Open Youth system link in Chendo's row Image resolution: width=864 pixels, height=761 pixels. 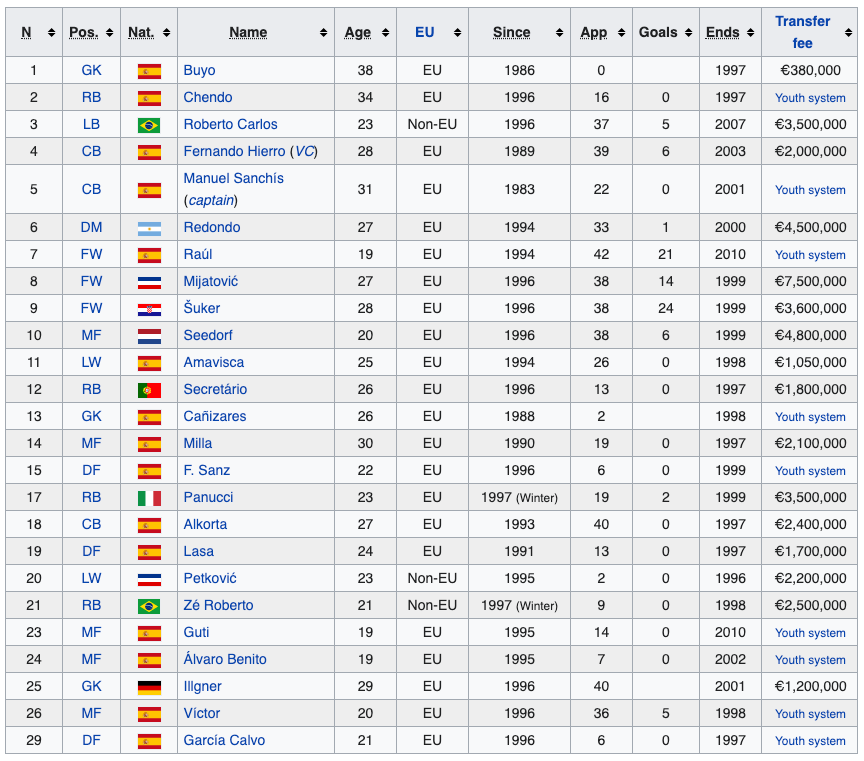tap(810, 98)
